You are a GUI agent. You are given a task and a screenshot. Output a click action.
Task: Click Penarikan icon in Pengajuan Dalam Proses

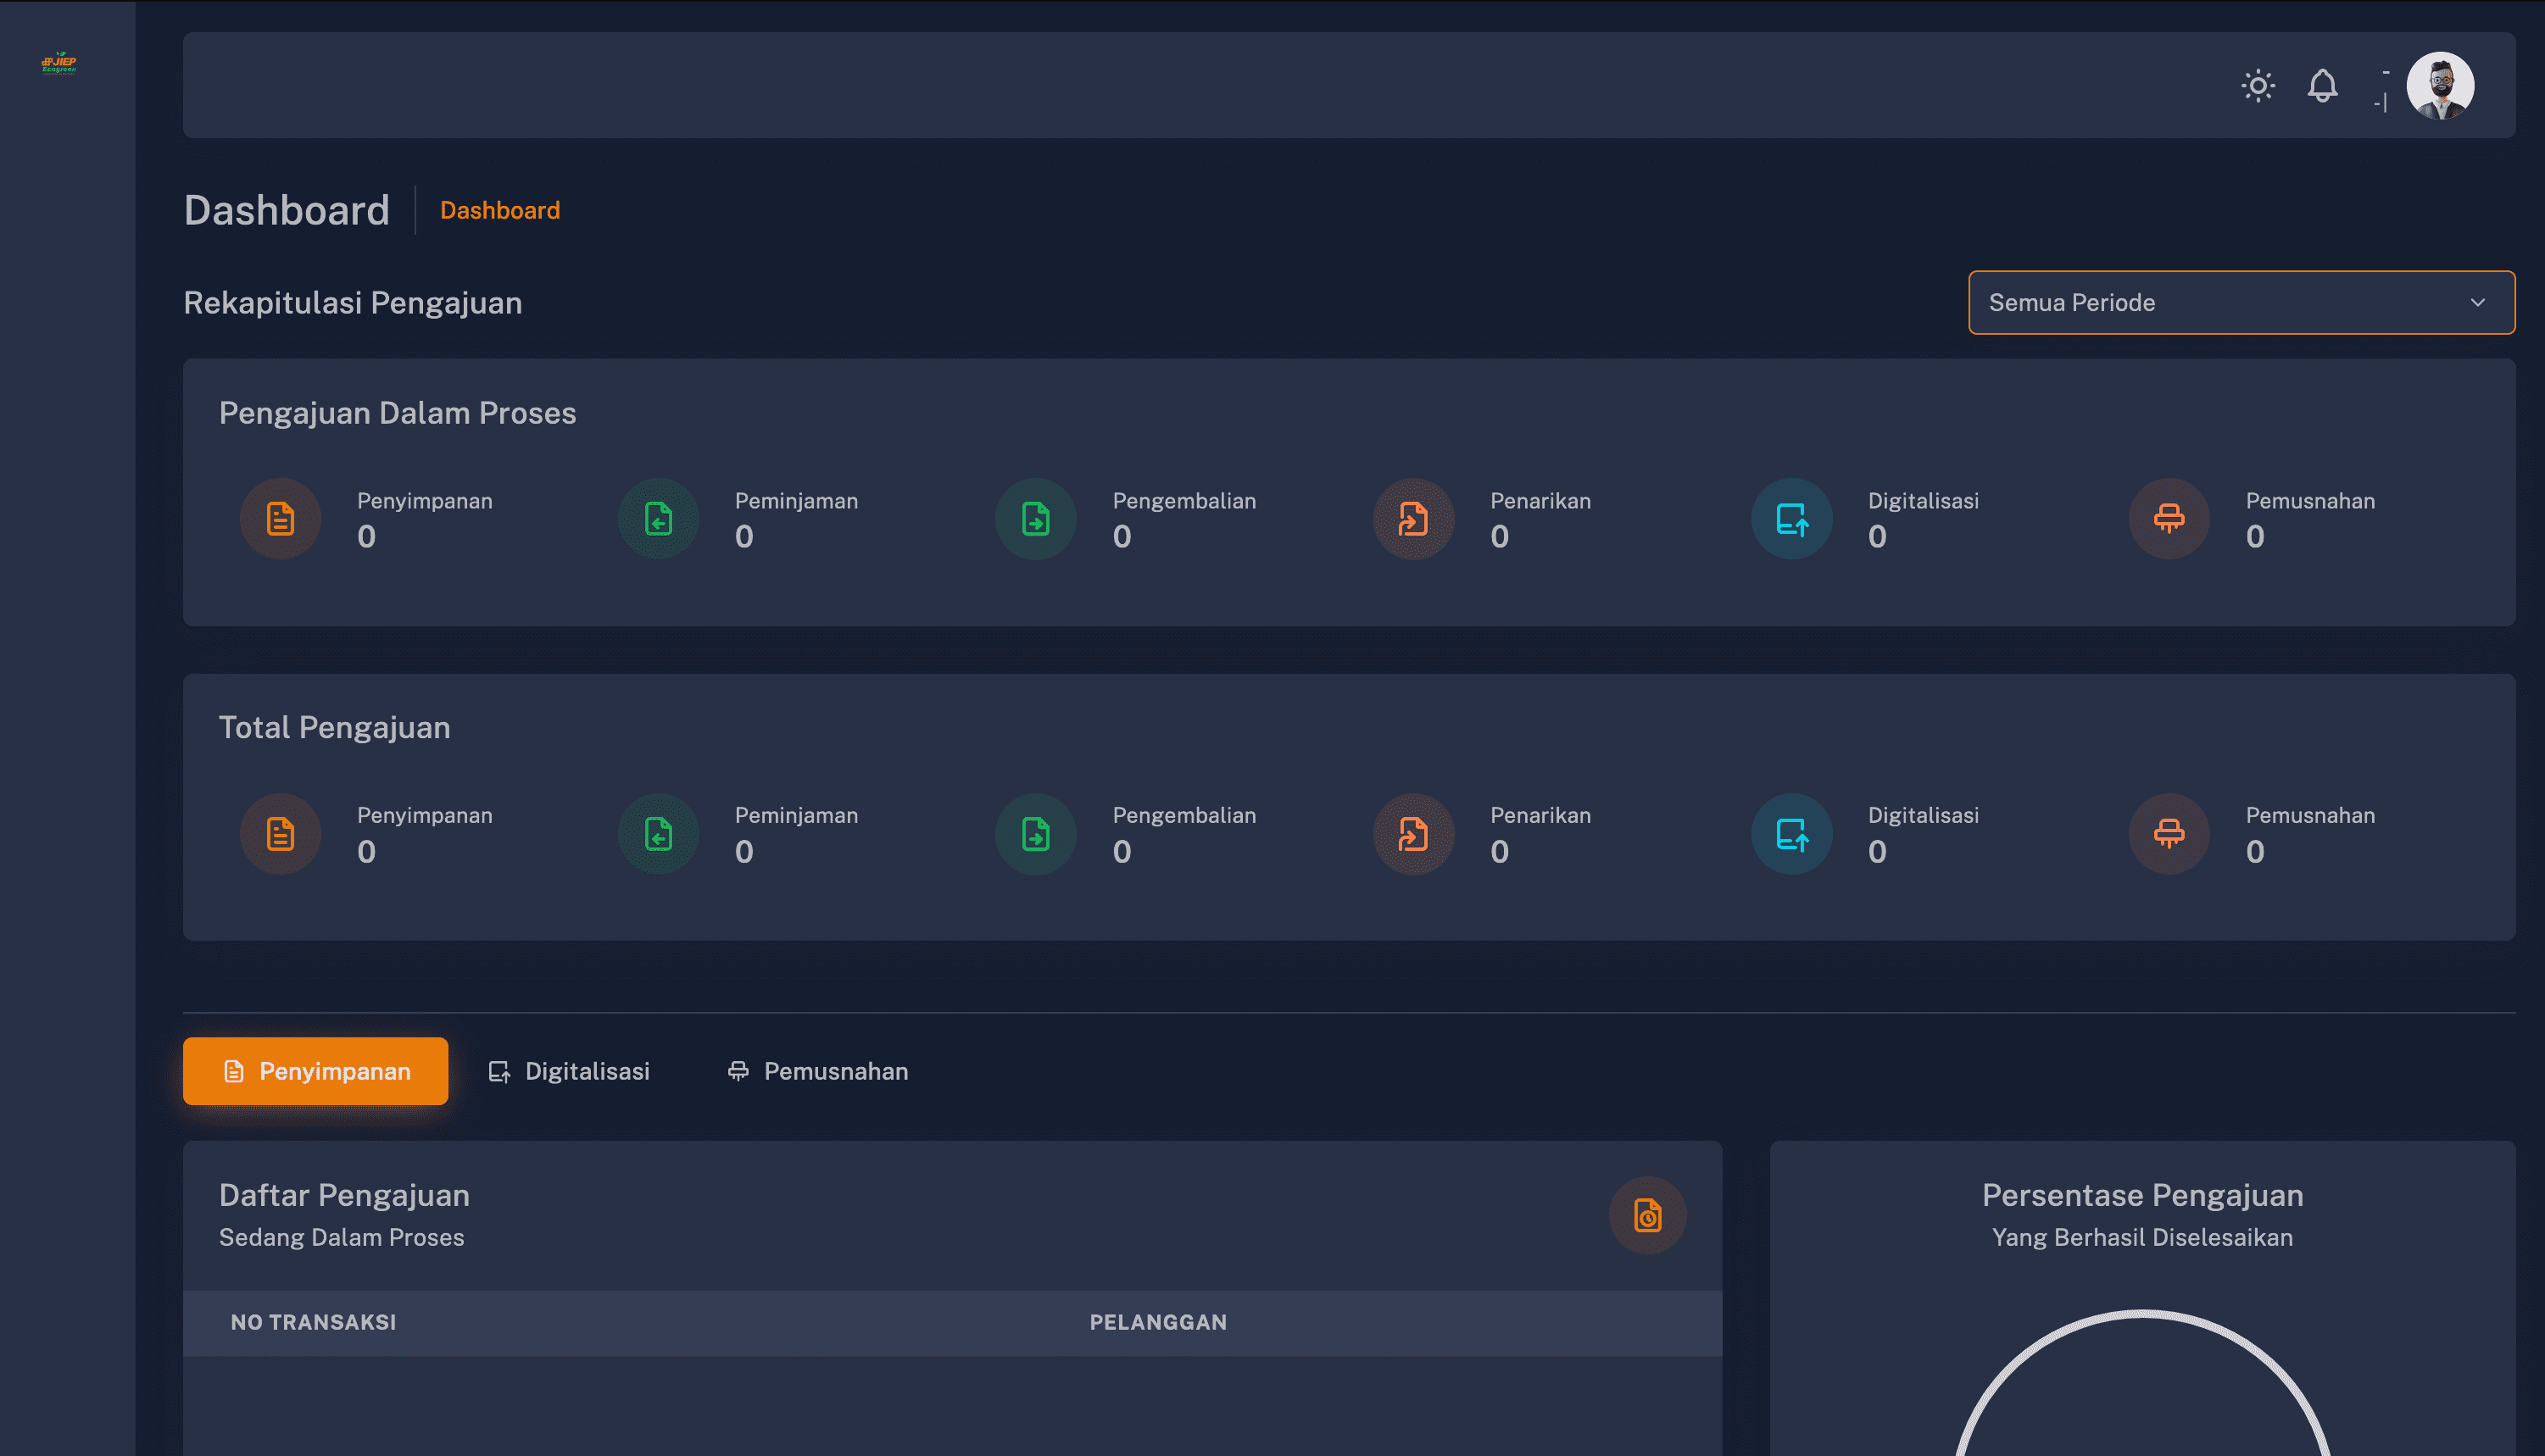pos(1413,519)
